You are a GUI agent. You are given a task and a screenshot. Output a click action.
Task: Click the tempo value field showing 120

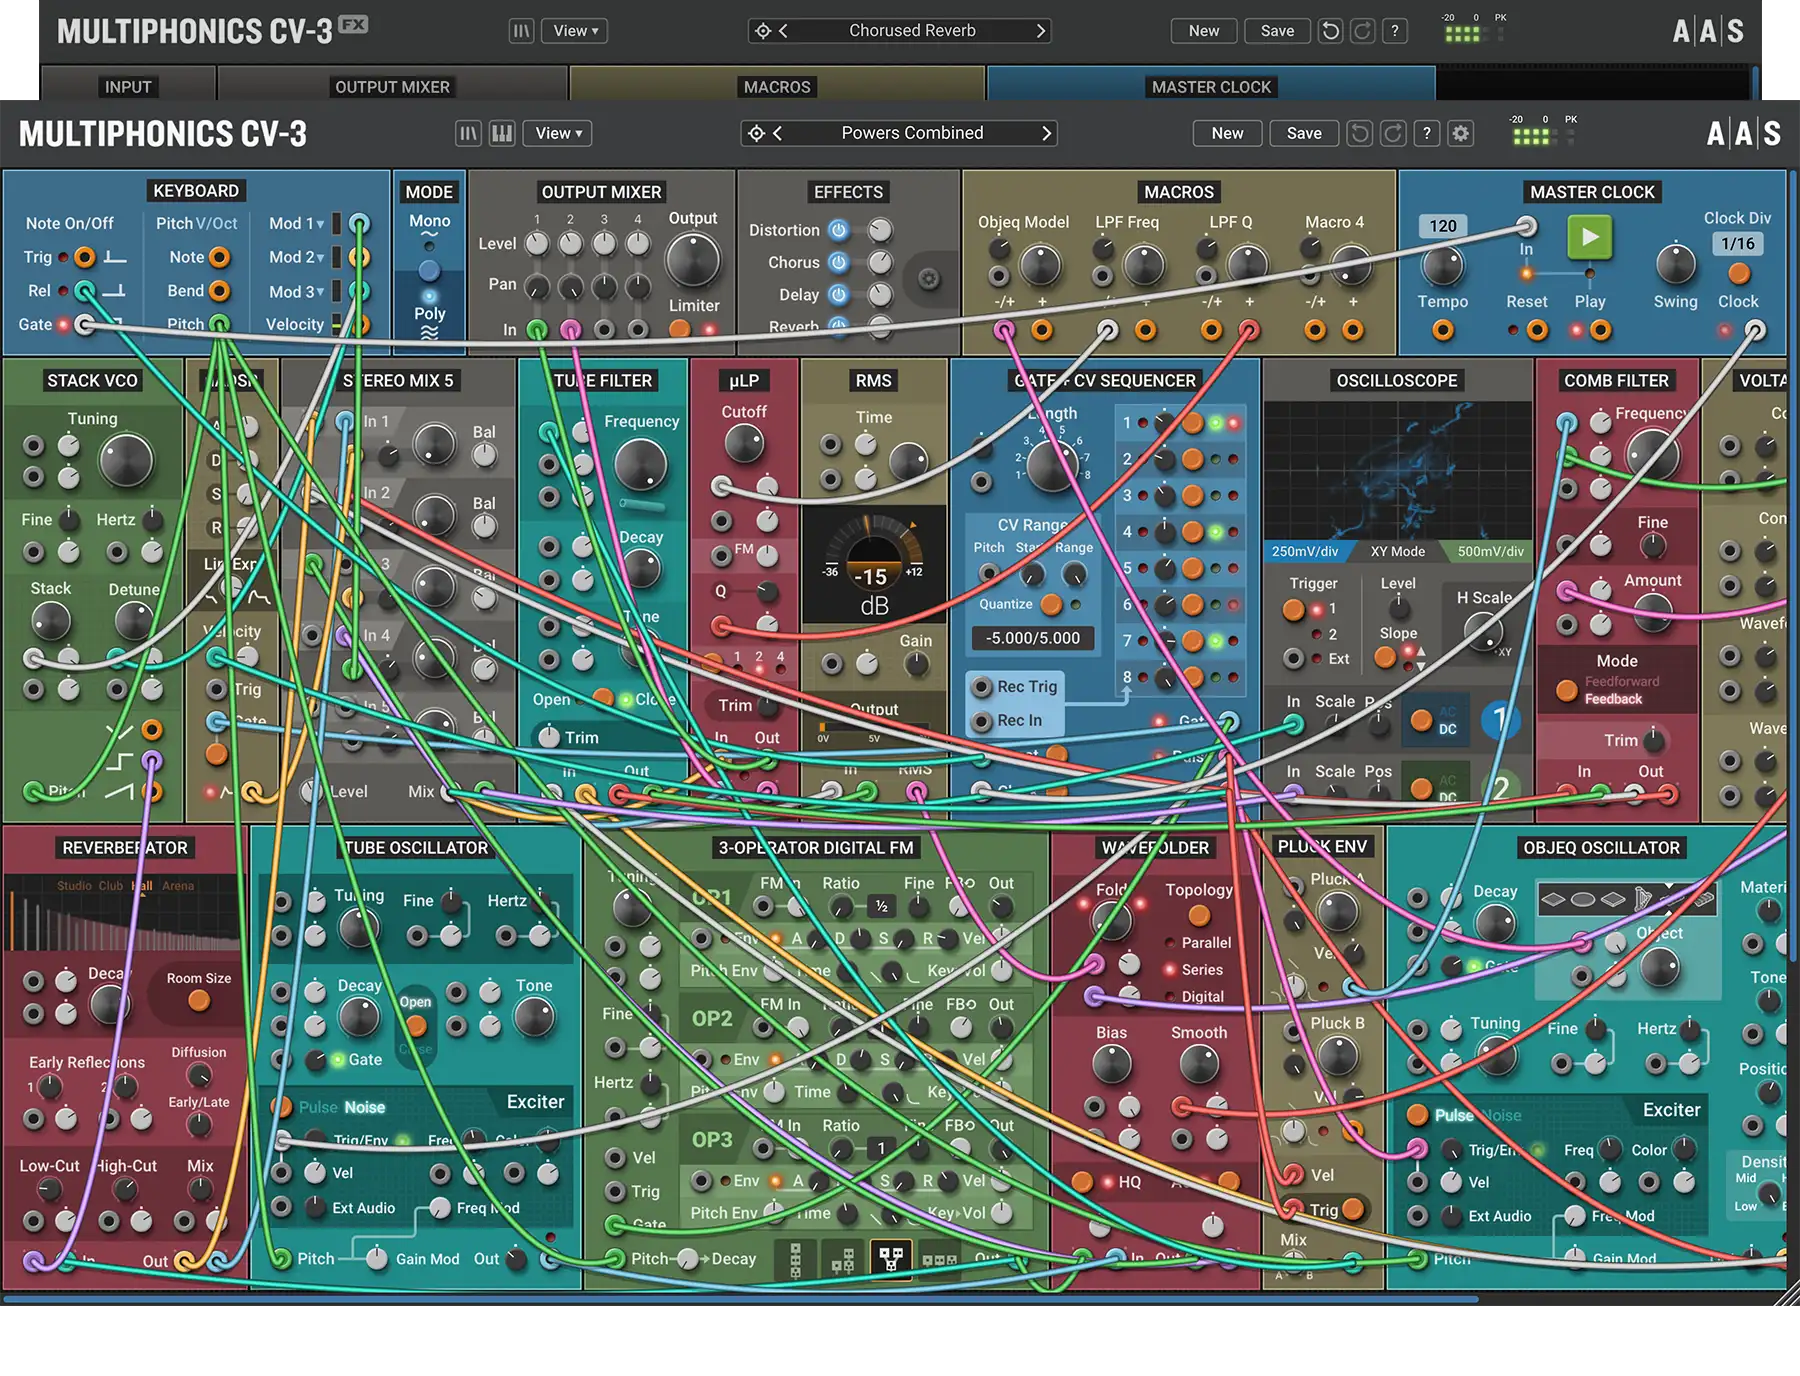[1442, 226]
